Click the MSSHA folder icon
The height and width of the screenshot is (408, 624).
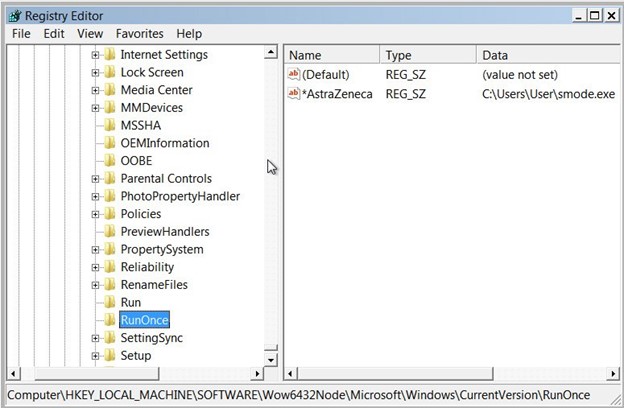pyautogui.click(x=109, y=125)
